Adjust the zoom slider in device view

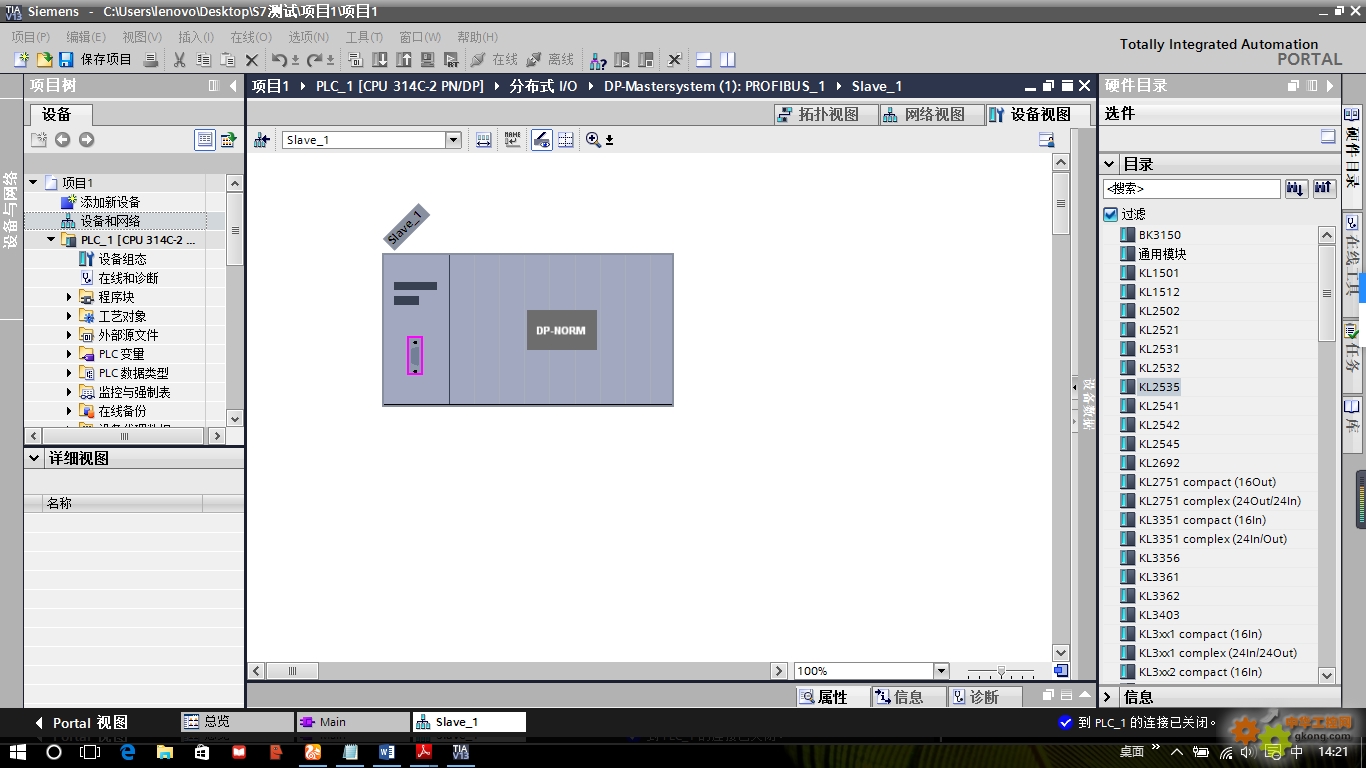point(1001,671)
